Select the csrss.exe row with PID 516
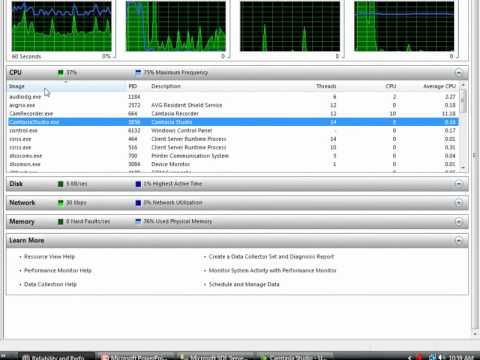 [233, 147]
